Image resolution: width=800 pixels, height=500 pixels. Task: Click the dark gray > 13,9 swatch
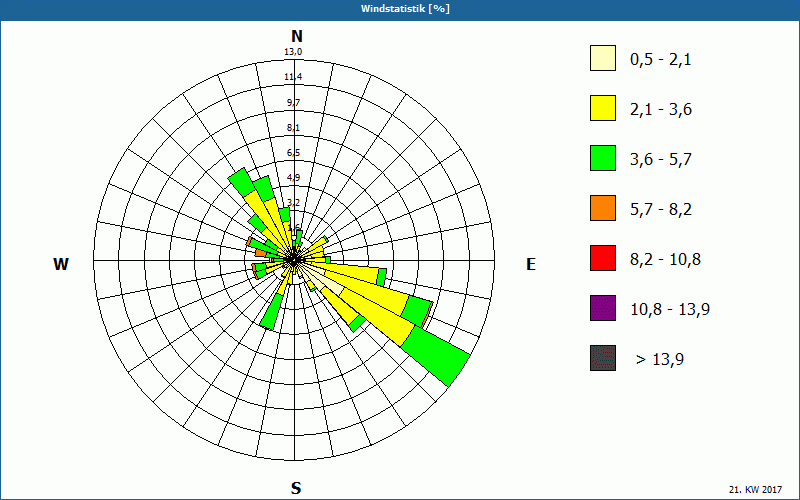pyautogui.click(x=603, y=358)
